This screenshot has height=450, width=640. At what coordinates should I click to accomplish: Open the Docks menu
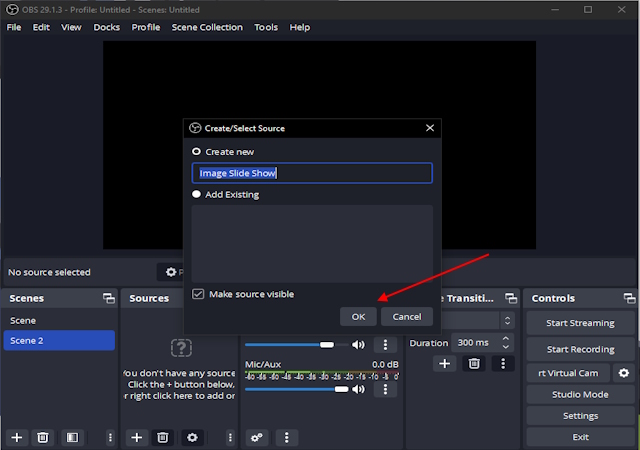tap(107, 27)
